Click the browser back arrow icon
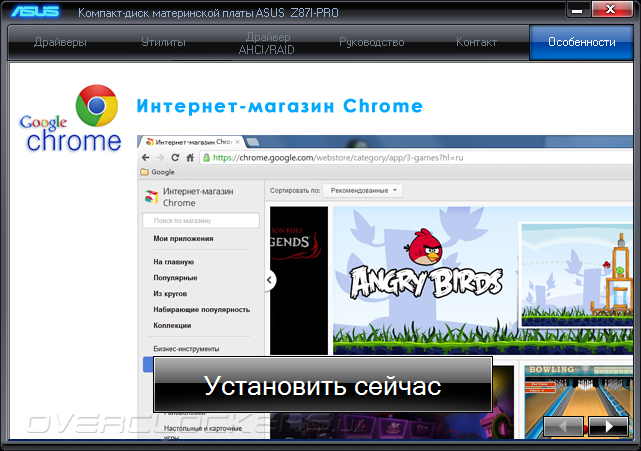The height and width of the screenshot is (451, 641). (x=146, y=157)
